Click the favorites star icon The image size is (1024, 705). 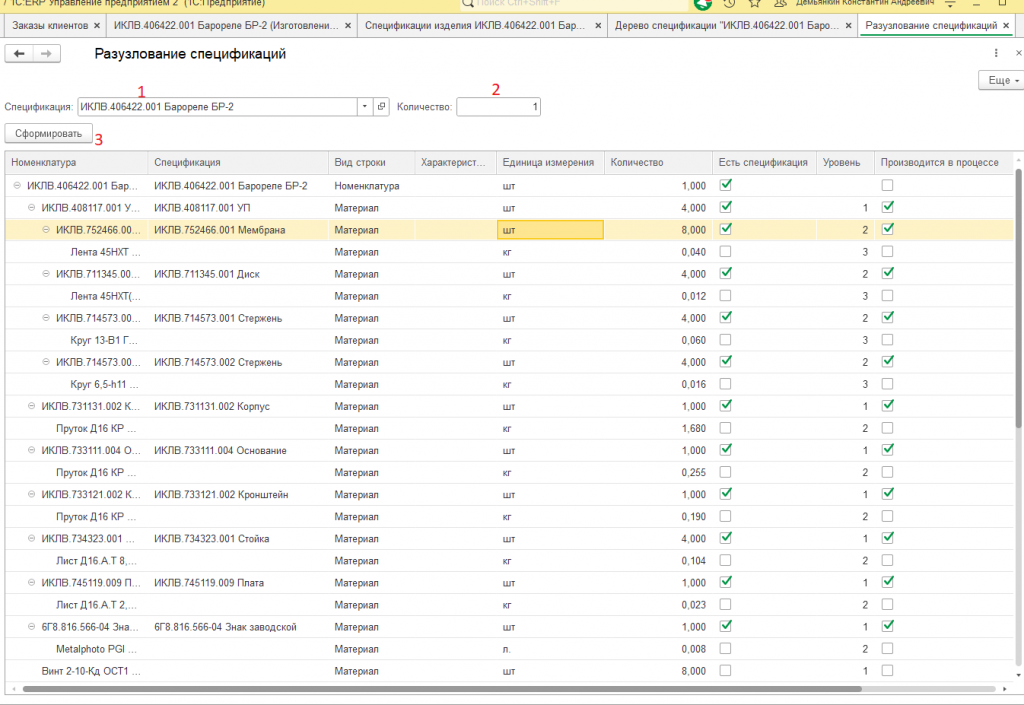[x=752, y=4]
